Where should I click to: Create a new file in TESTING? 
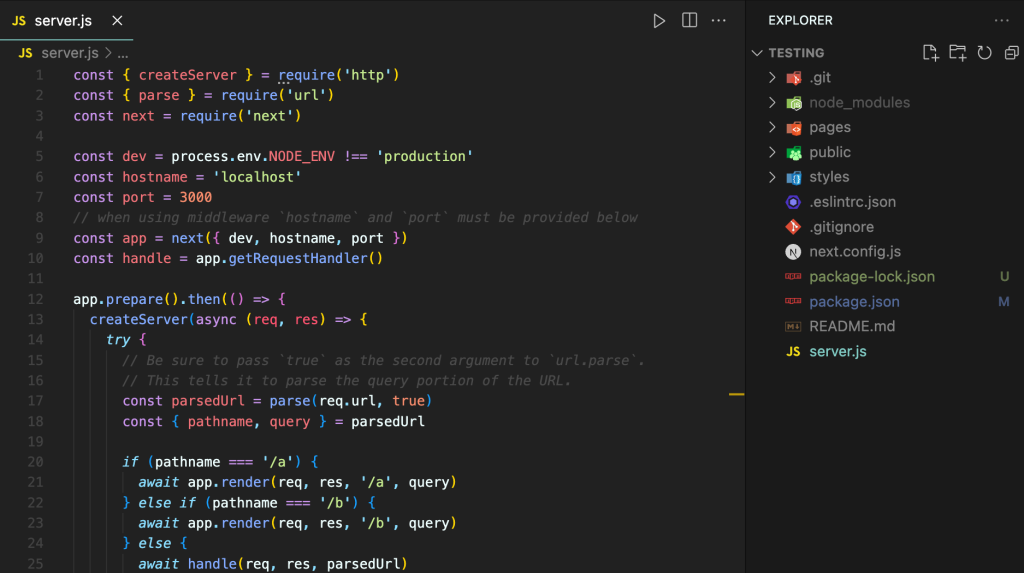[931, 53]
